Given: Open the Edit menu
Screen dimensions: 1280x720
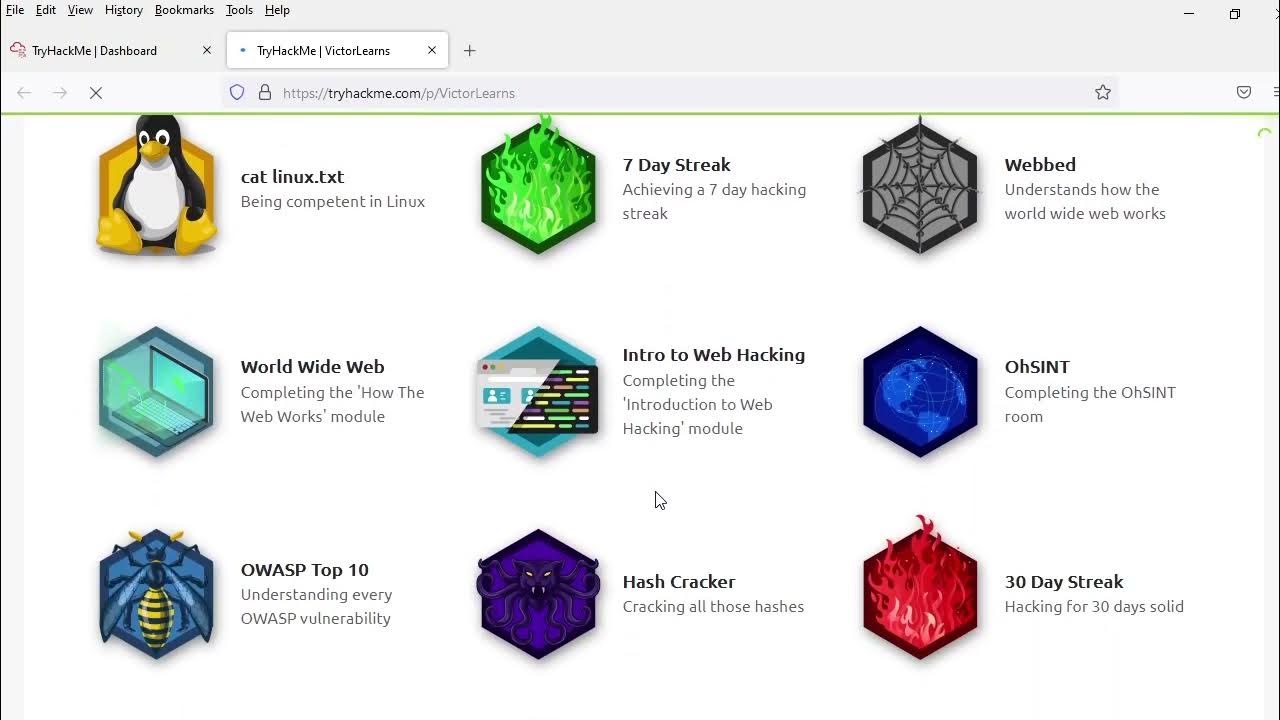Looking at the screenshot, I should pyautogui.click(x=46, y=10).
